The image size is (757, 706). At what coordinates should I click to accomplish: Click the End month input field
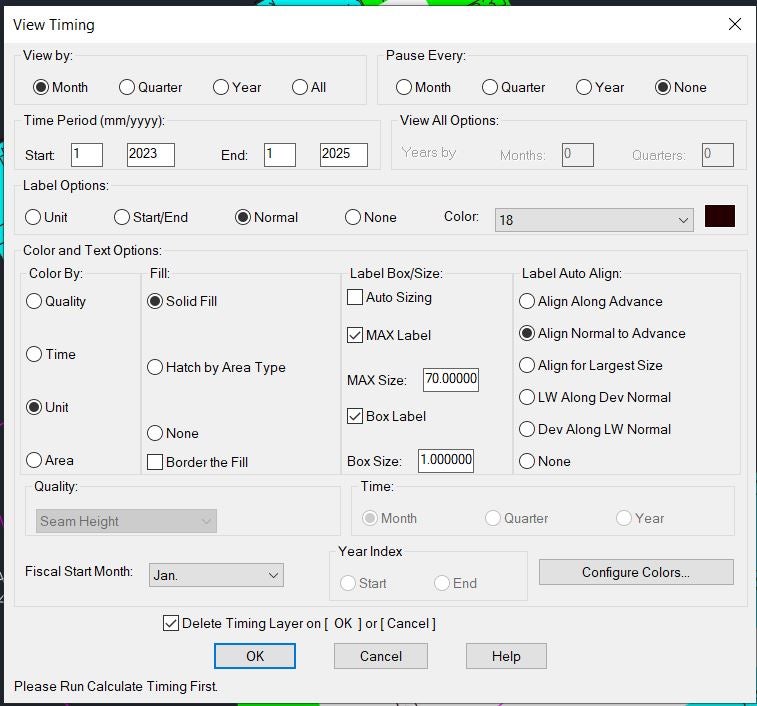tap(280, 155)
